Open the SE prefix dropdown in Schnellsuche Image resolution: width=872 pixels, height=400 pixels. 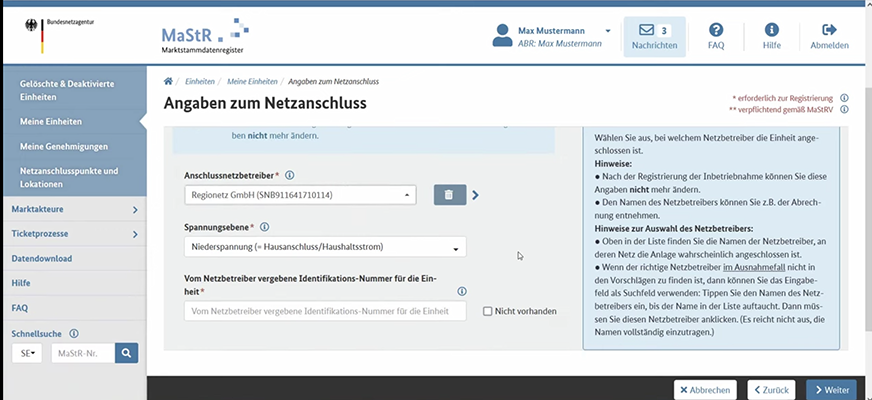coord(27,353)
